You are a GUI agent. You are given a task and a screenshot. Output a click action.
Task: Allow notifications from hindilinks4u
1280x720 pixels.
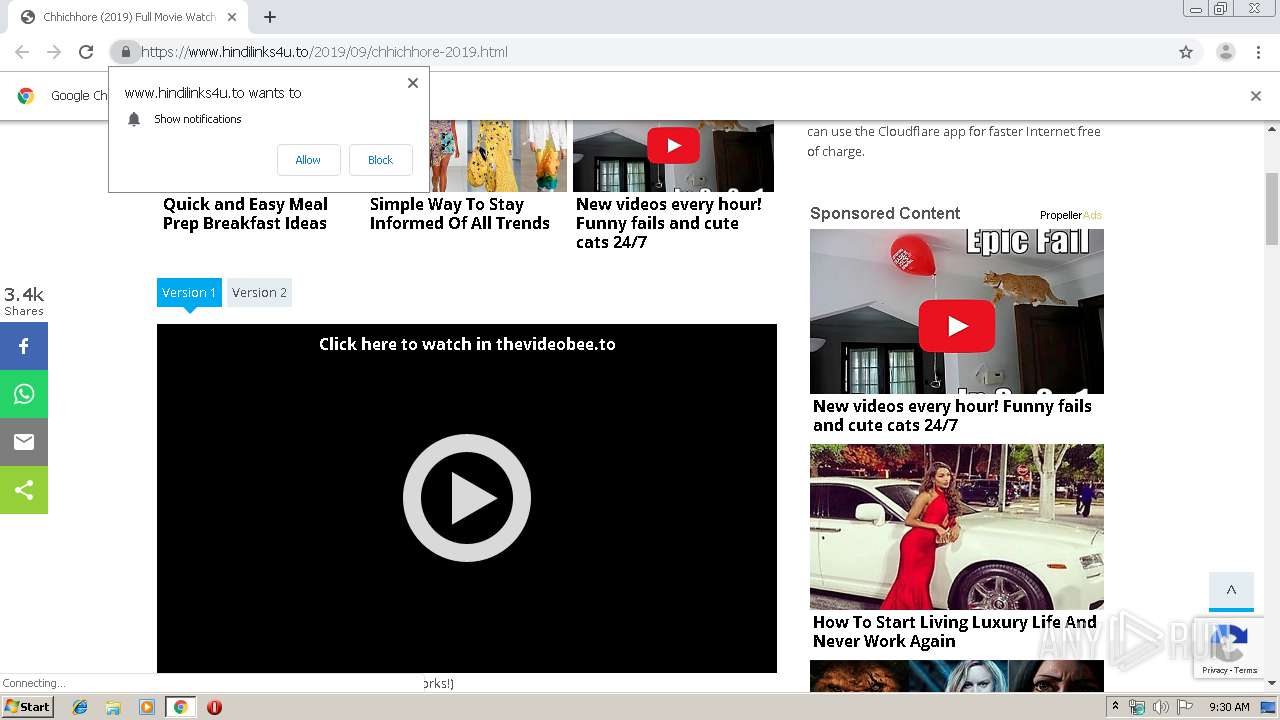[308, 160]
